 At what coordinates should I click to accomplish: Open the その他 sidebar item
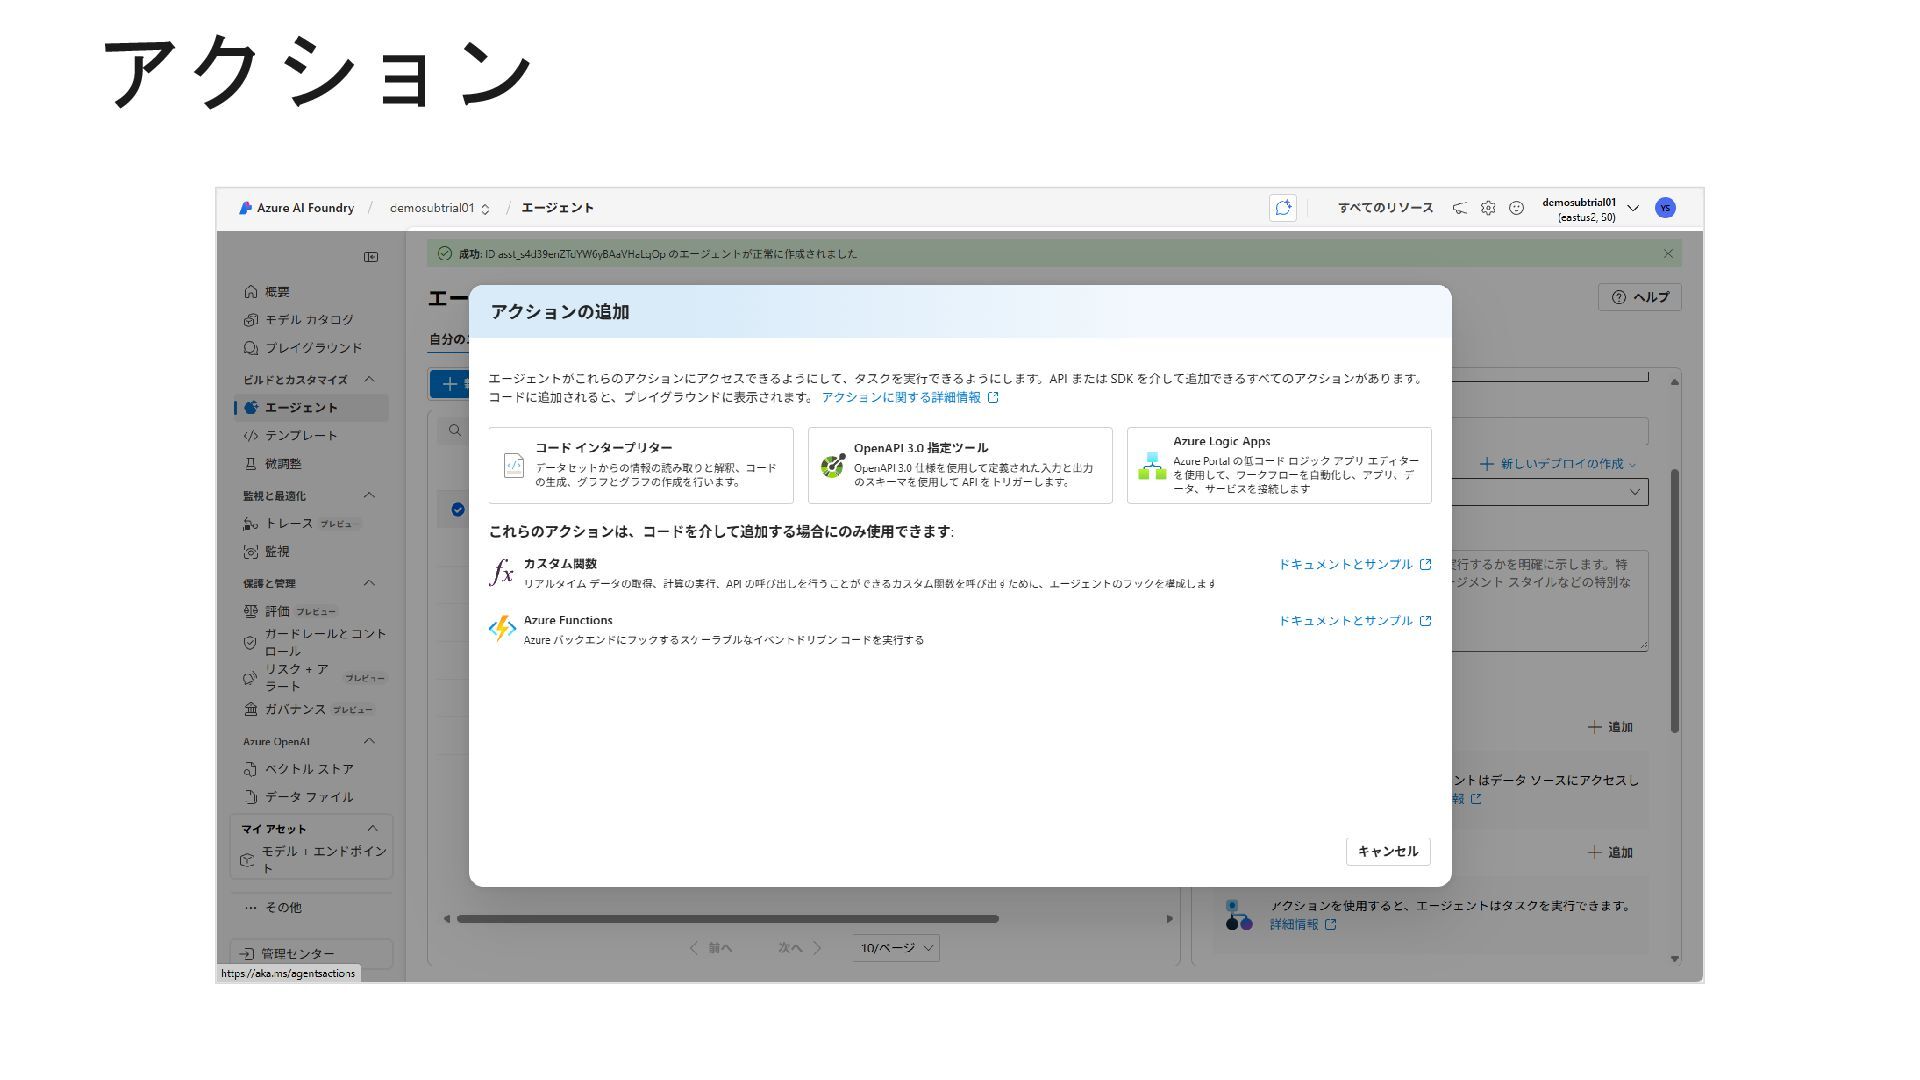point(310,907)
